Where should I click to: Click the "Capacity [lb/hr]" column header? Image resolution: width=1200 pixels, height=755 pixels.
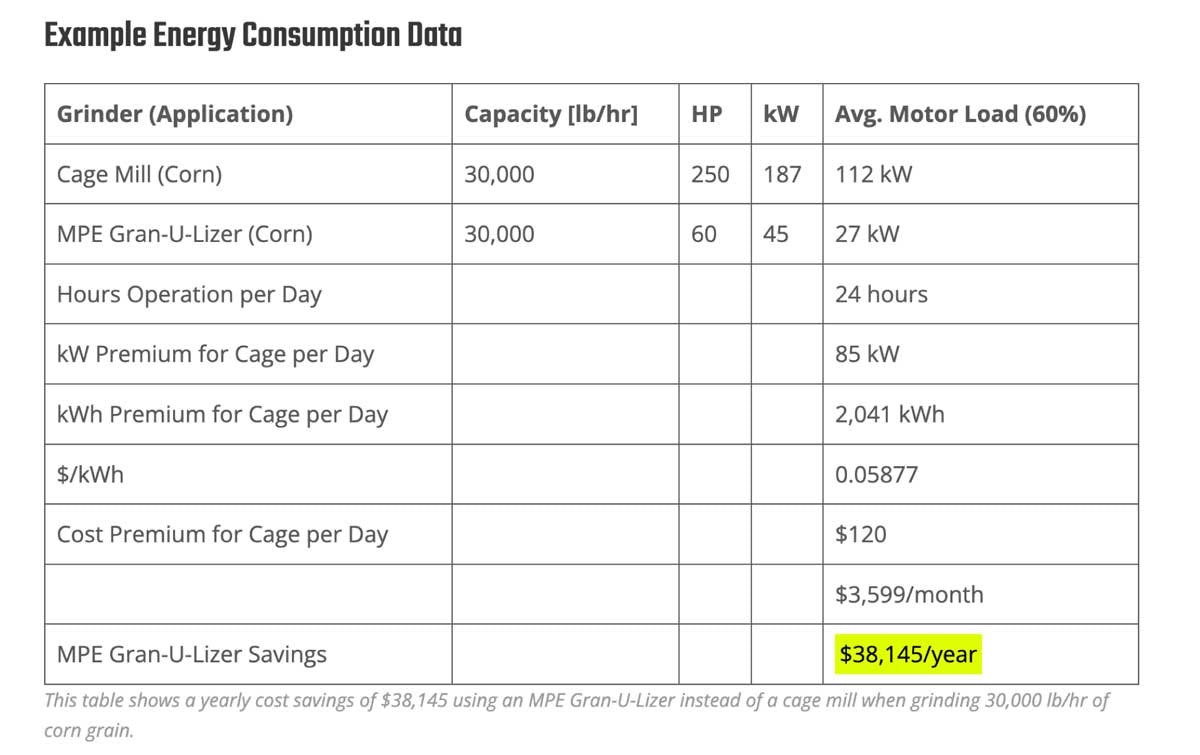click(x=550, y=114)
